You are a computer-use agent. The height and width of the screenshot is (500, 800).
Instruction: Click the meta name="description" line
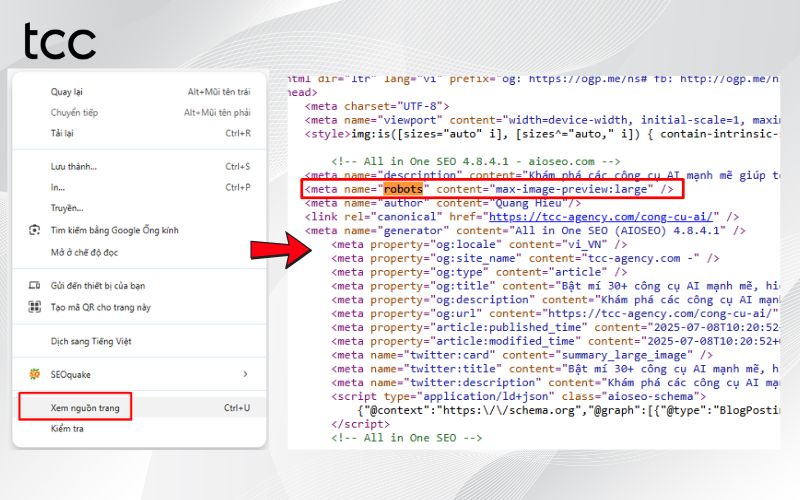click(542, 175)
